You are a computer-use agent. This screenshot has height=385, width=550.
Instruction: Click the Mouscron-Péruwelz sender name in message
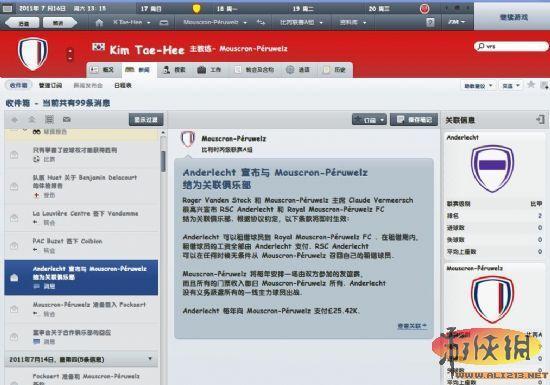(x=234, y=139)
